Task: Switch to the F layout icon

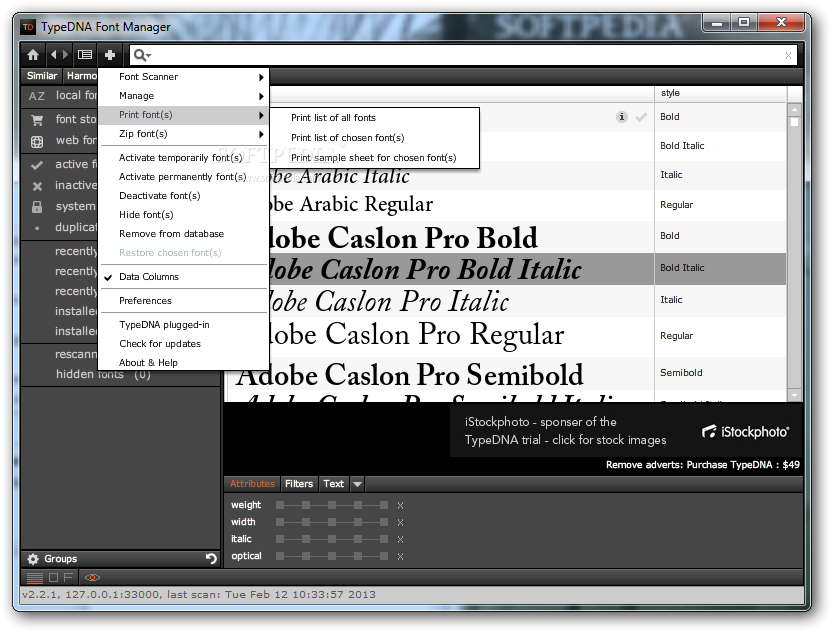Action: click(68, 577)
